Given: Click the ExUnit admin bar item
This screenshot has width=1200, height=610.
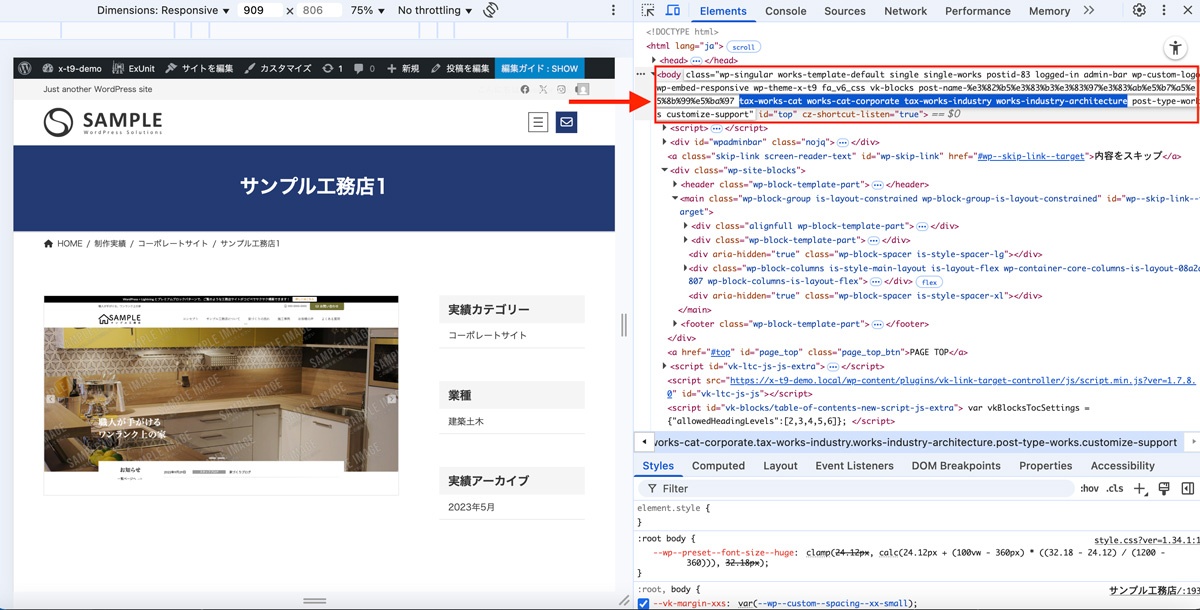Looking at the screenshot, I should click(134, 69).
